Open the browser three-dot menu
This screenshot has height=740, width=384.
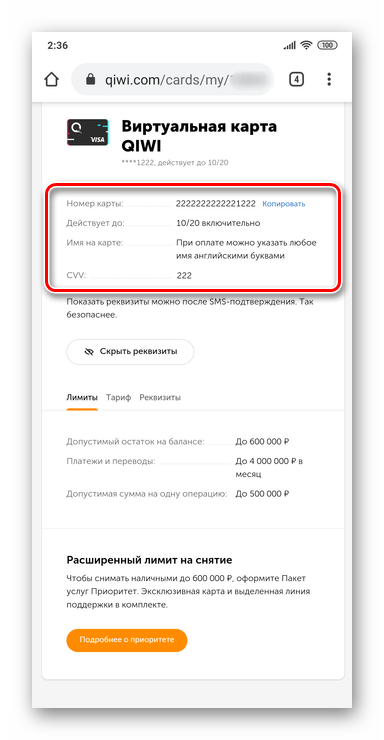(x=329, y=79)
